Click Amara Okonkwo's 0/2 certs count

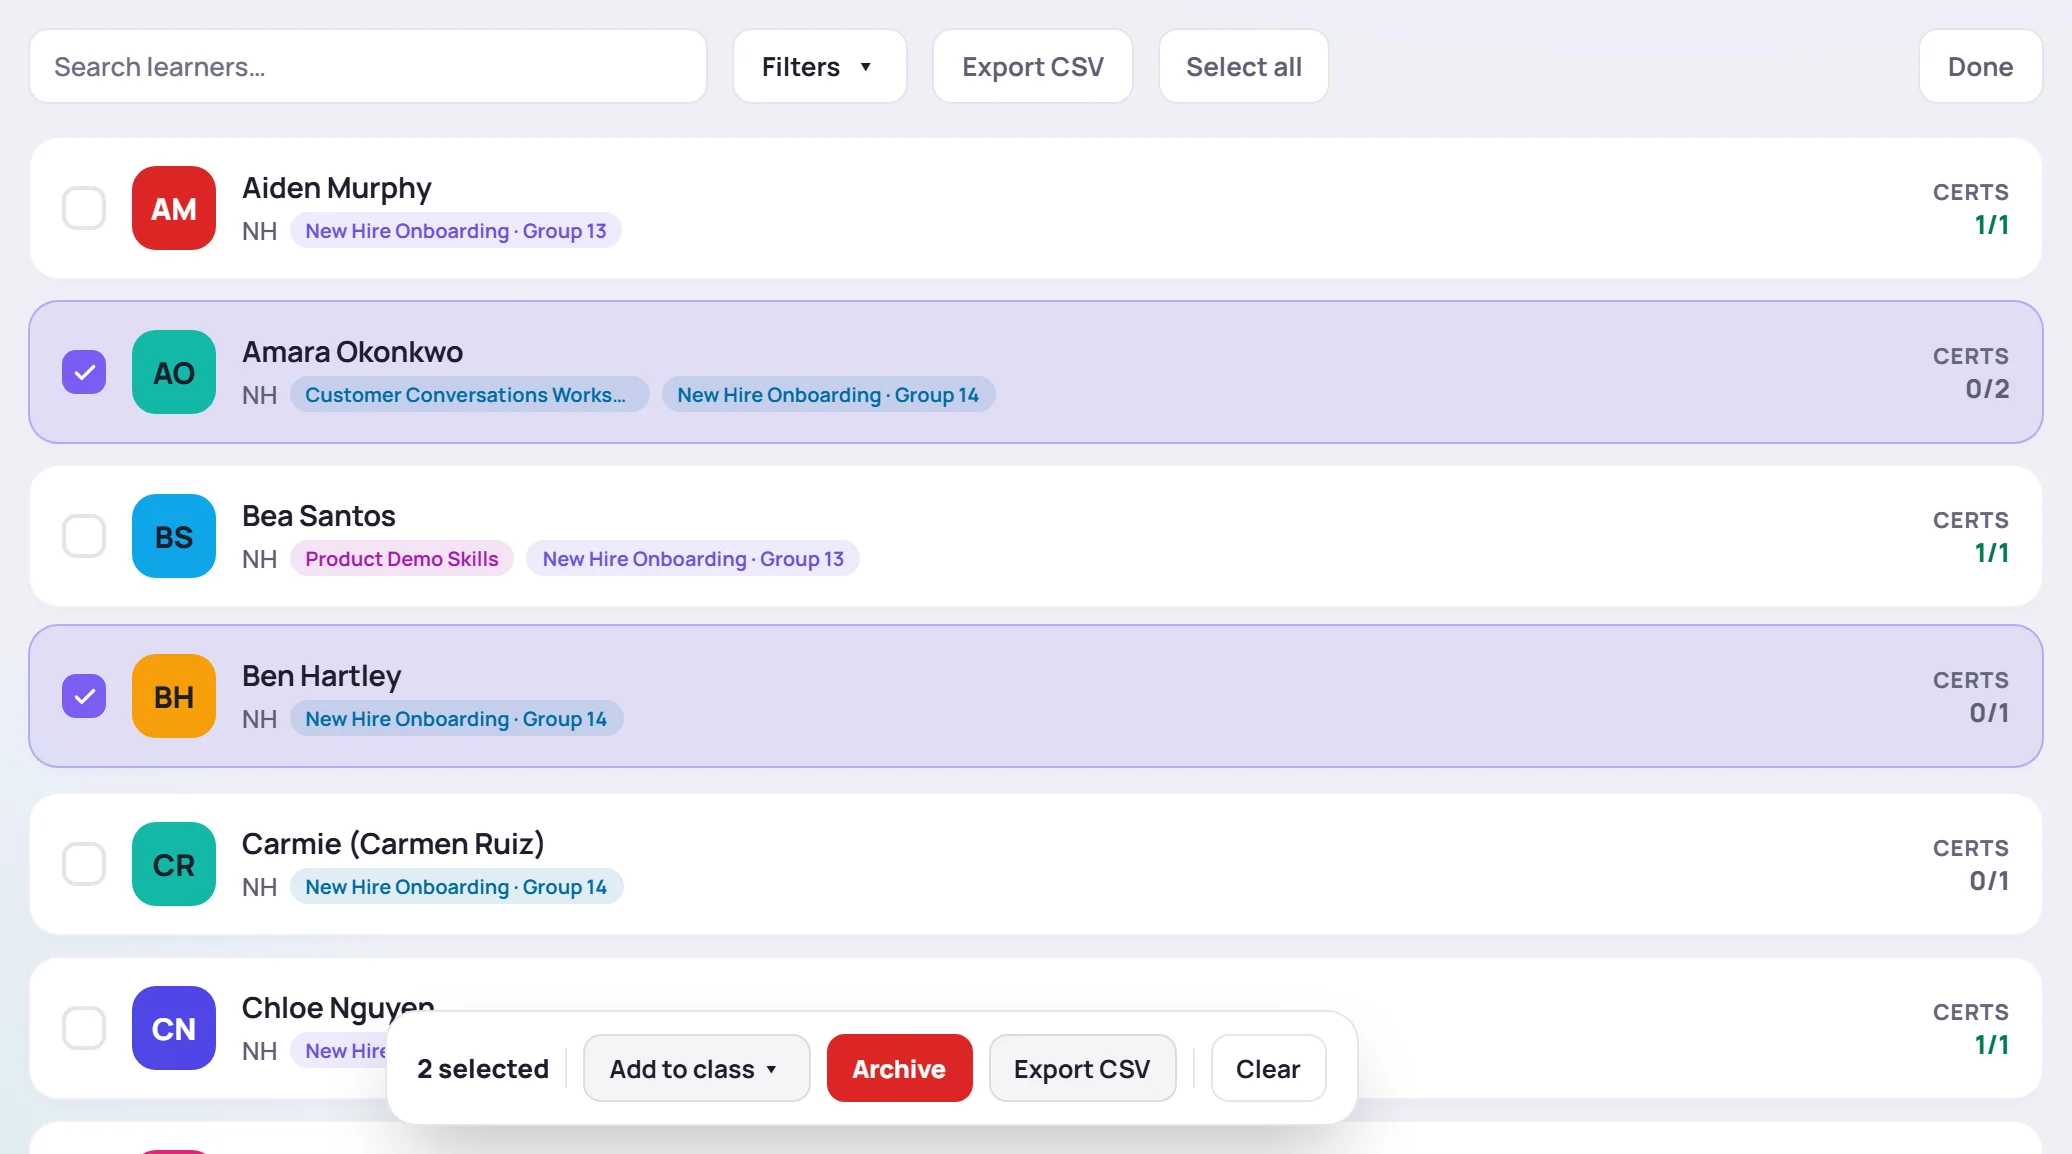tap(1987, 388)
